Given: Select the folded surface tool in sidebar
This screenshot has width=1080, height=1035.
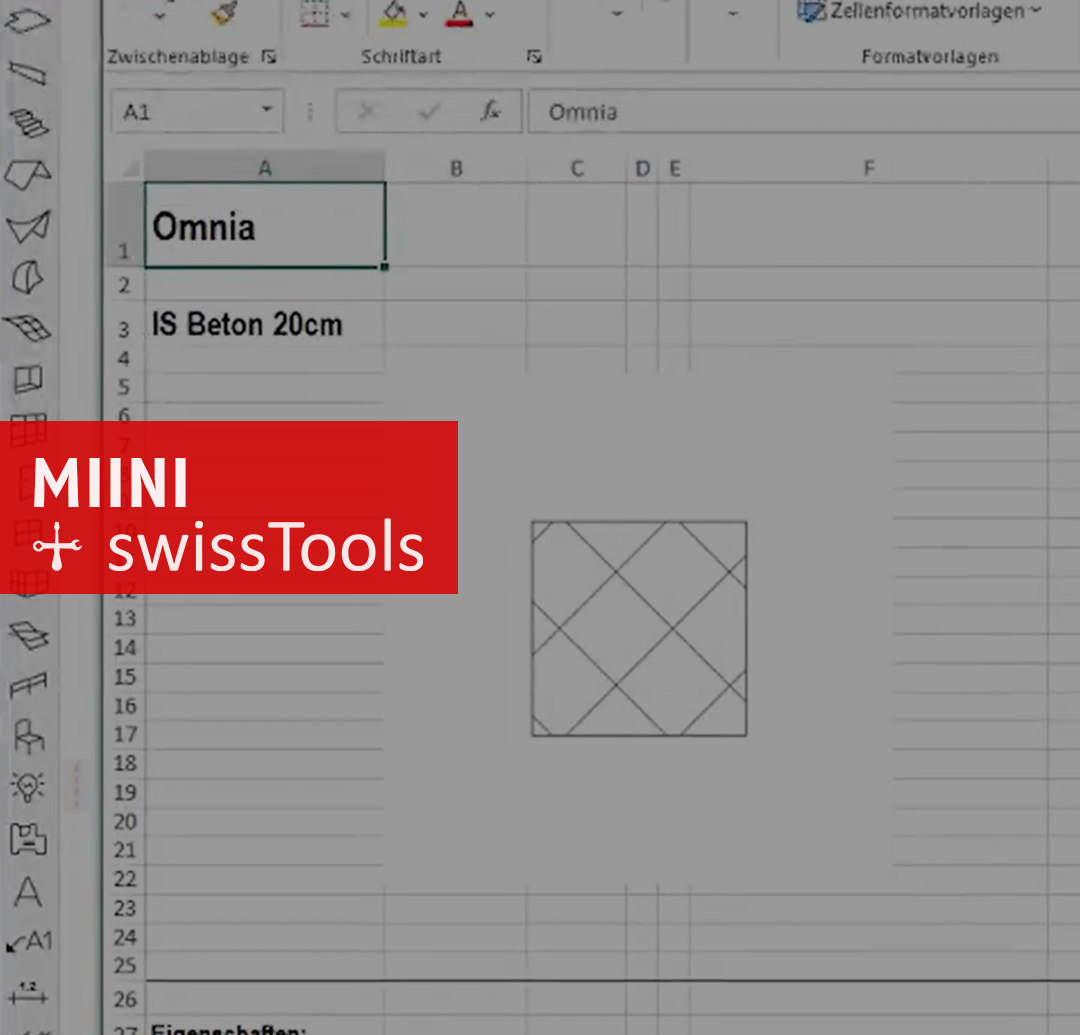Looking at the screenshot, I should (28, 226).
